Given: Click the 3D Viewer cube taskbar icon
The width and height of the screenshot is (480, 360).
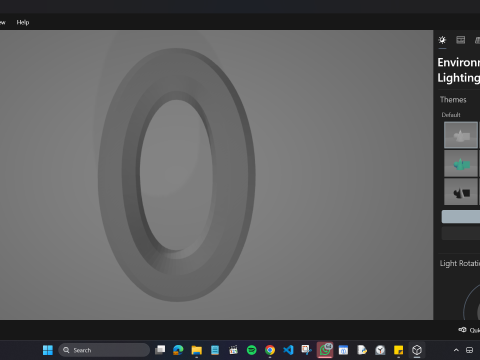Looking at the screenshot, I should [x=417, y=350].
